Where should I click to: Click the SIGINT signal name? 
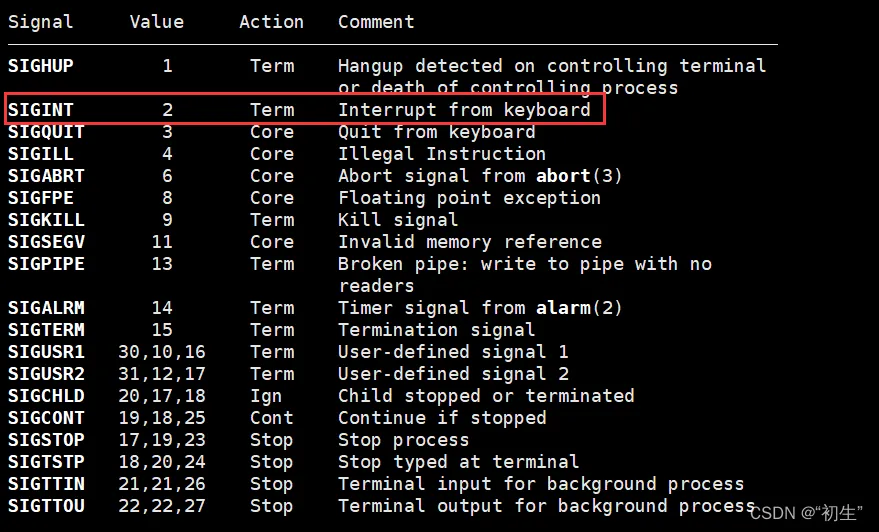[x=40, y=110]
